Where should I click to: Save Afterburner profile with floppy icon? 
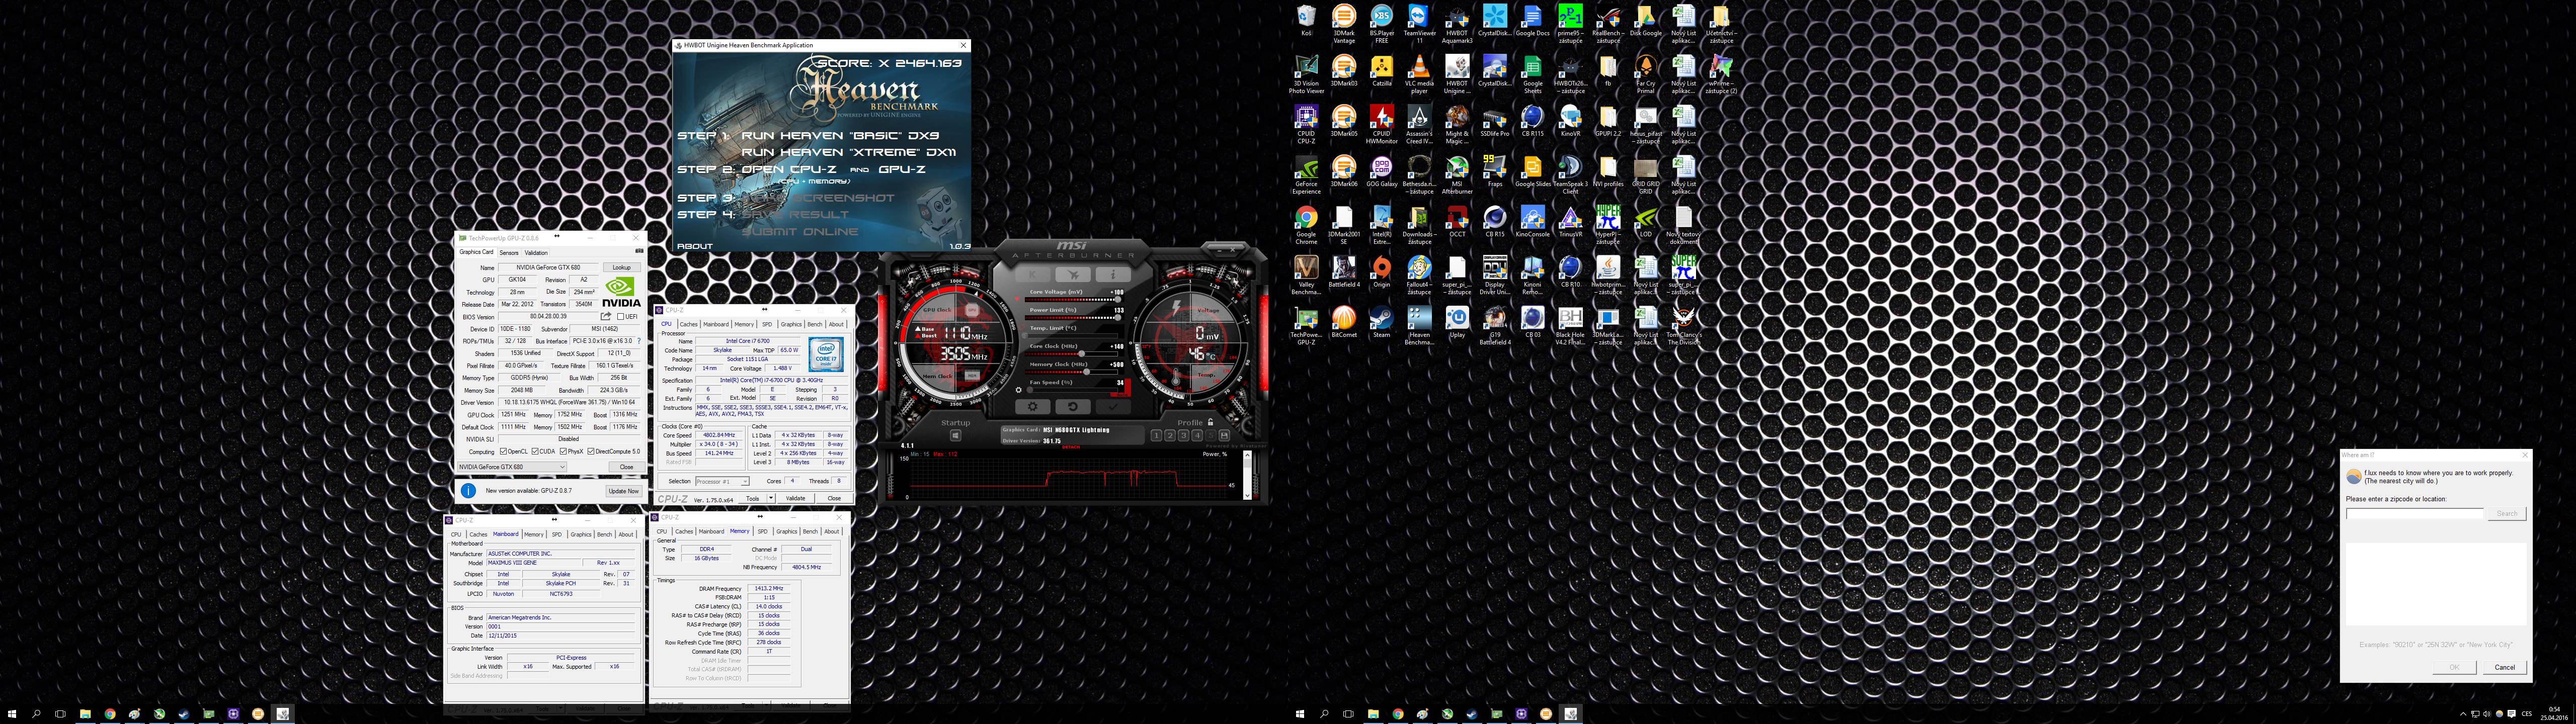(1224, 436)
